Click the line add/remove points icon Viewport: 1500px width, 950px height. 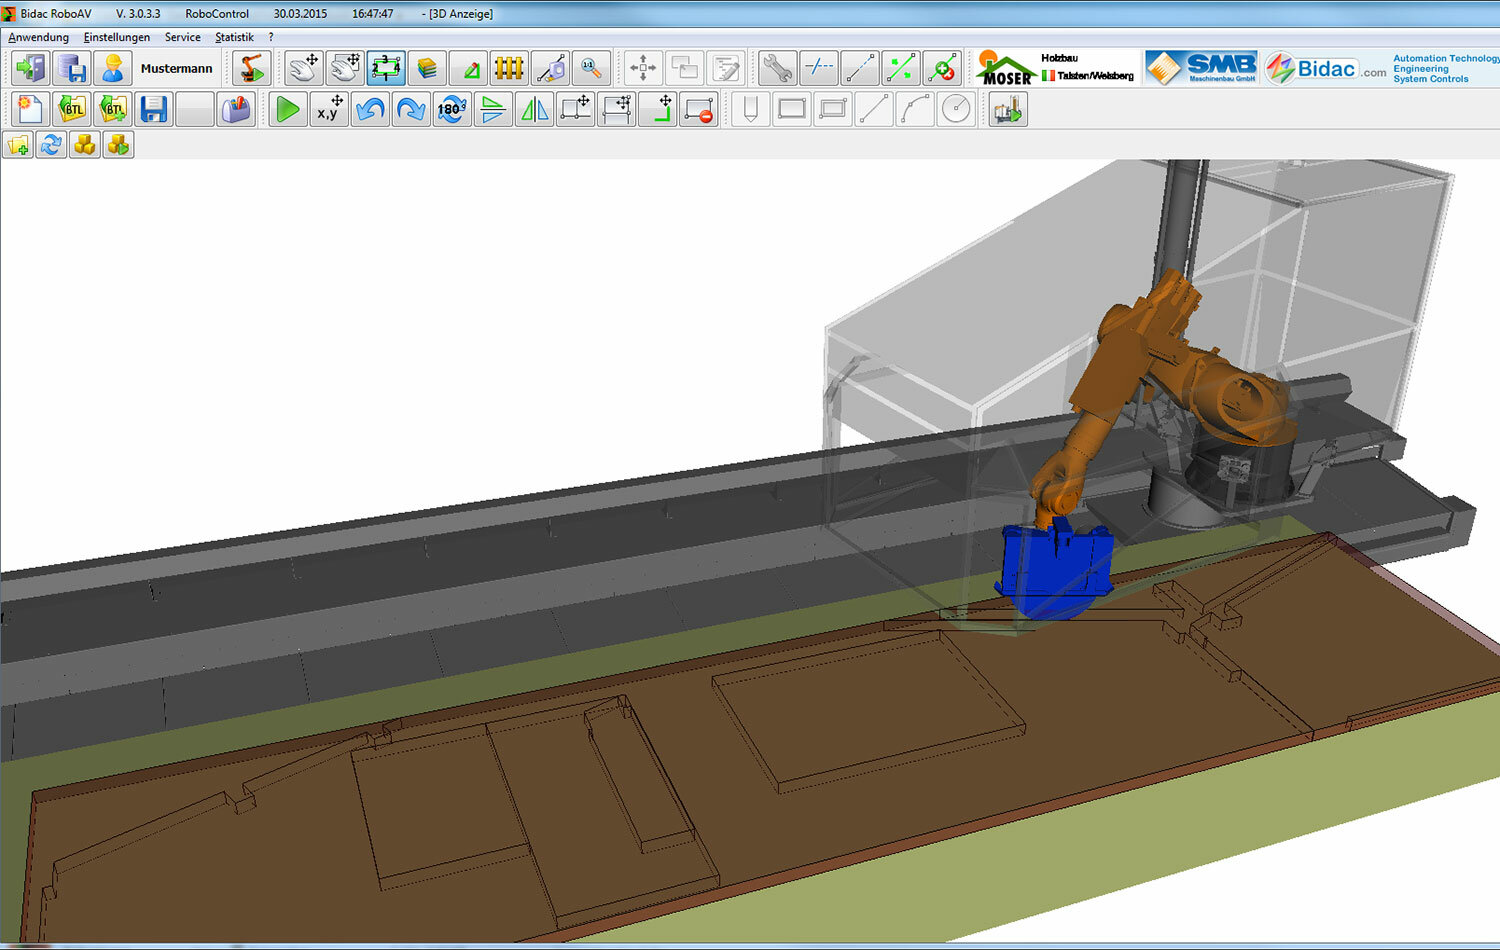click(942, 68)
